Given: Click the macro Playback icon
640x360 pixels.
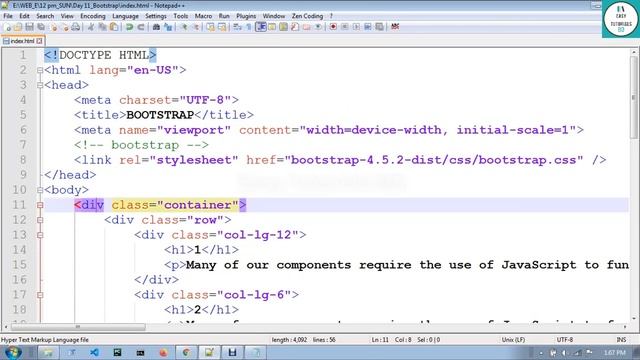Looking at the screenshot, I should tap(356, 27).
